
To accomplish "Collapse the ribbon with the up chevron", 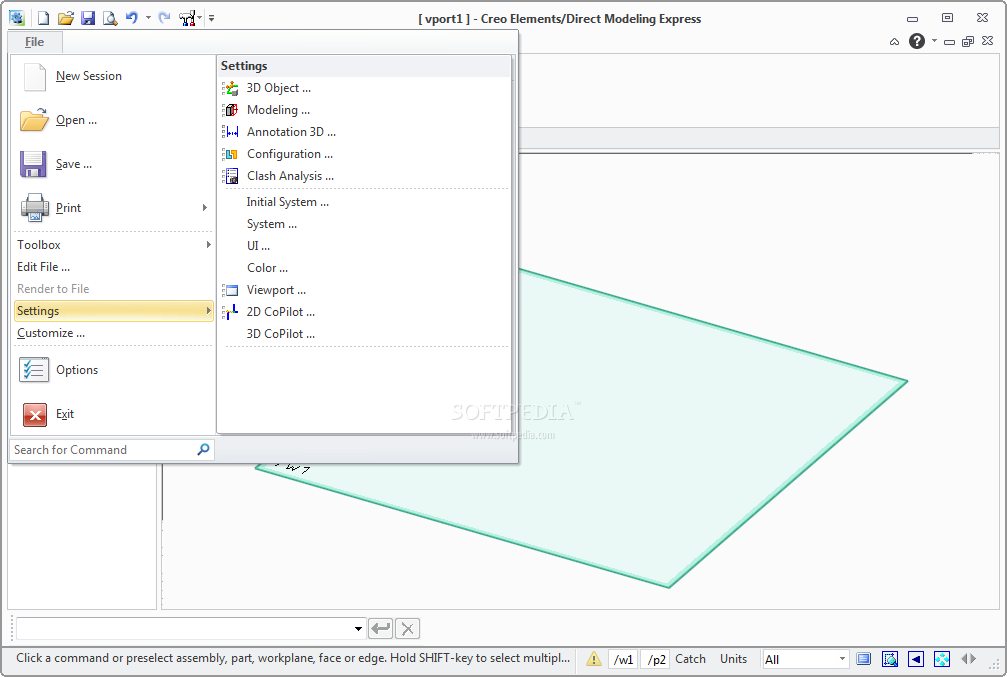I will [894, 42].
